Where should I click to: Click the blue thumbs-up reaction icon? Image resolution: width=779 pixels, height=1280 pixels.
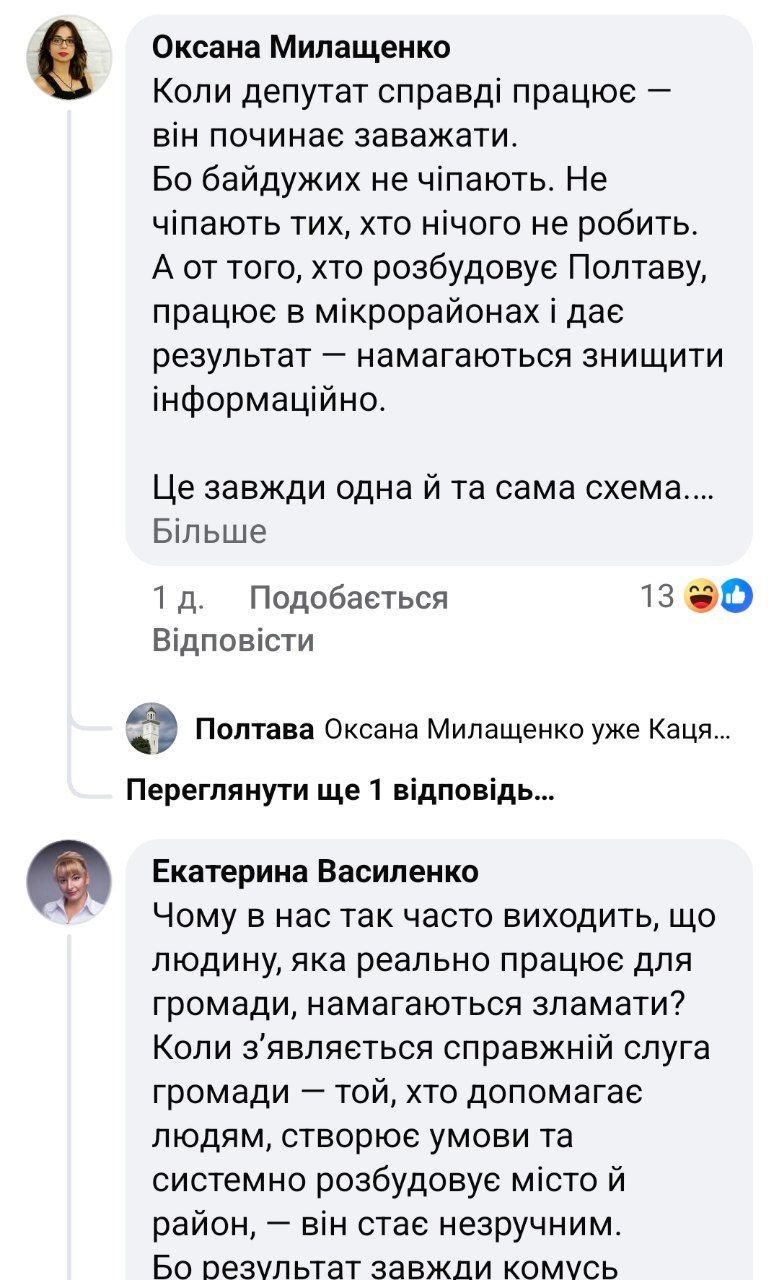tap(735, 597)
